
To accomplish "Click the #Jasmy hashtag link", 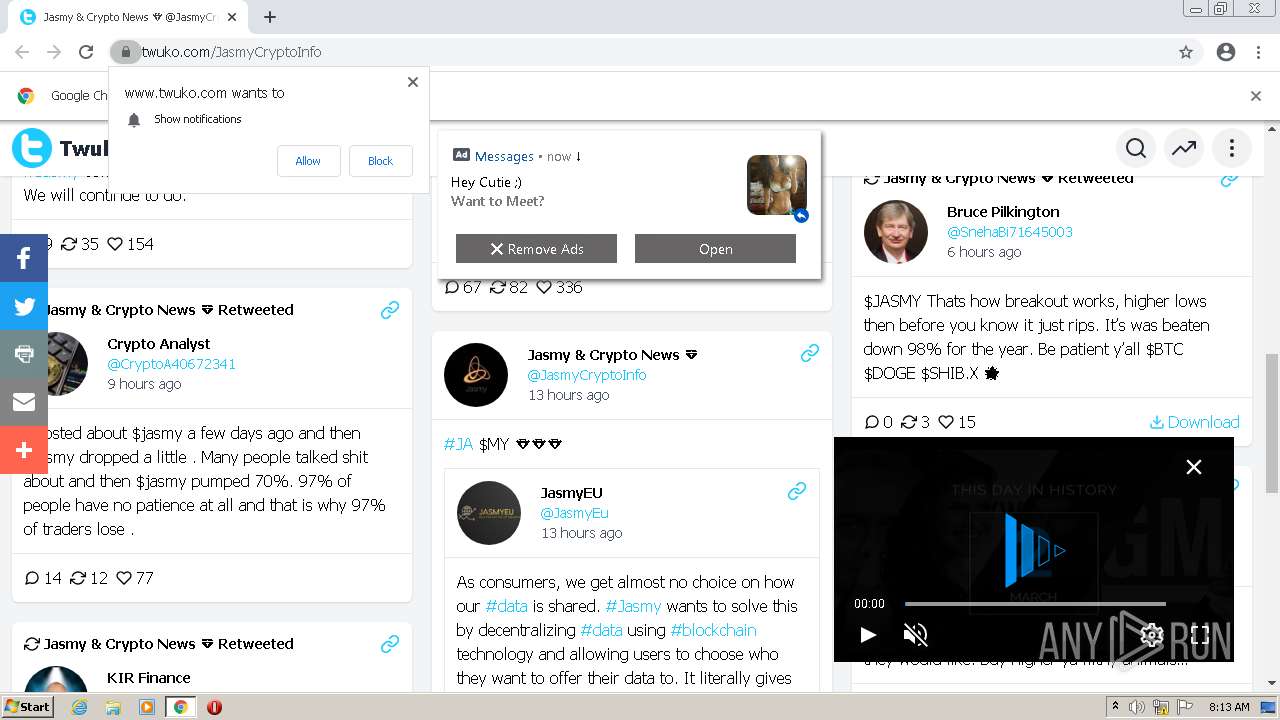I will point(633,606).
